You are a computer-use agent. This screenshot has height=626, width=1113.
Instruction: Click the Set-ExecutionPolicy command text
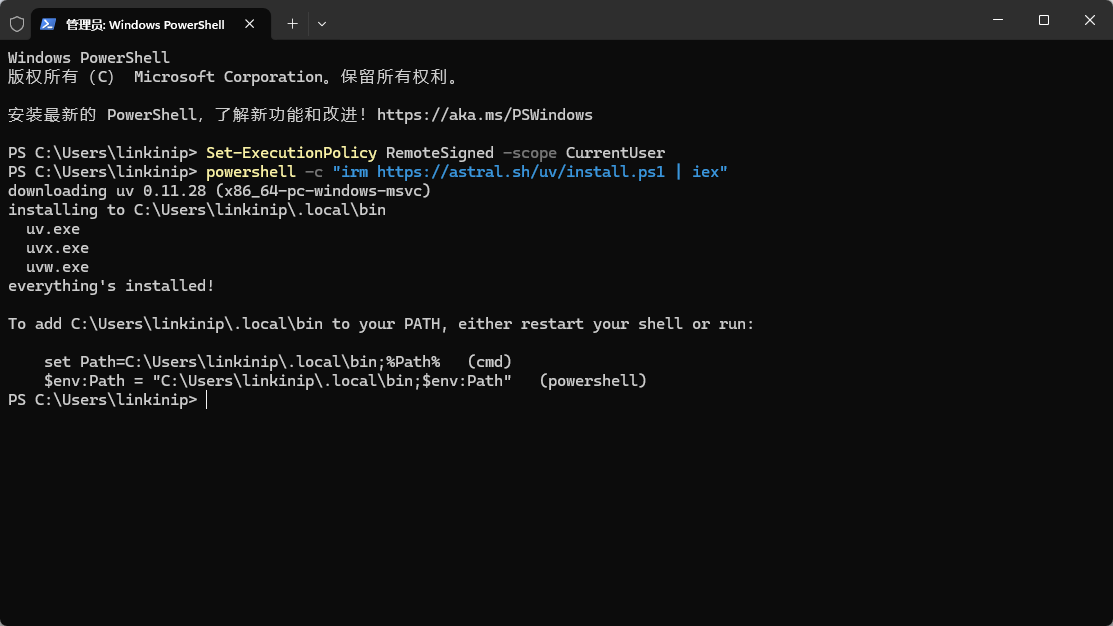coord(291,153)
